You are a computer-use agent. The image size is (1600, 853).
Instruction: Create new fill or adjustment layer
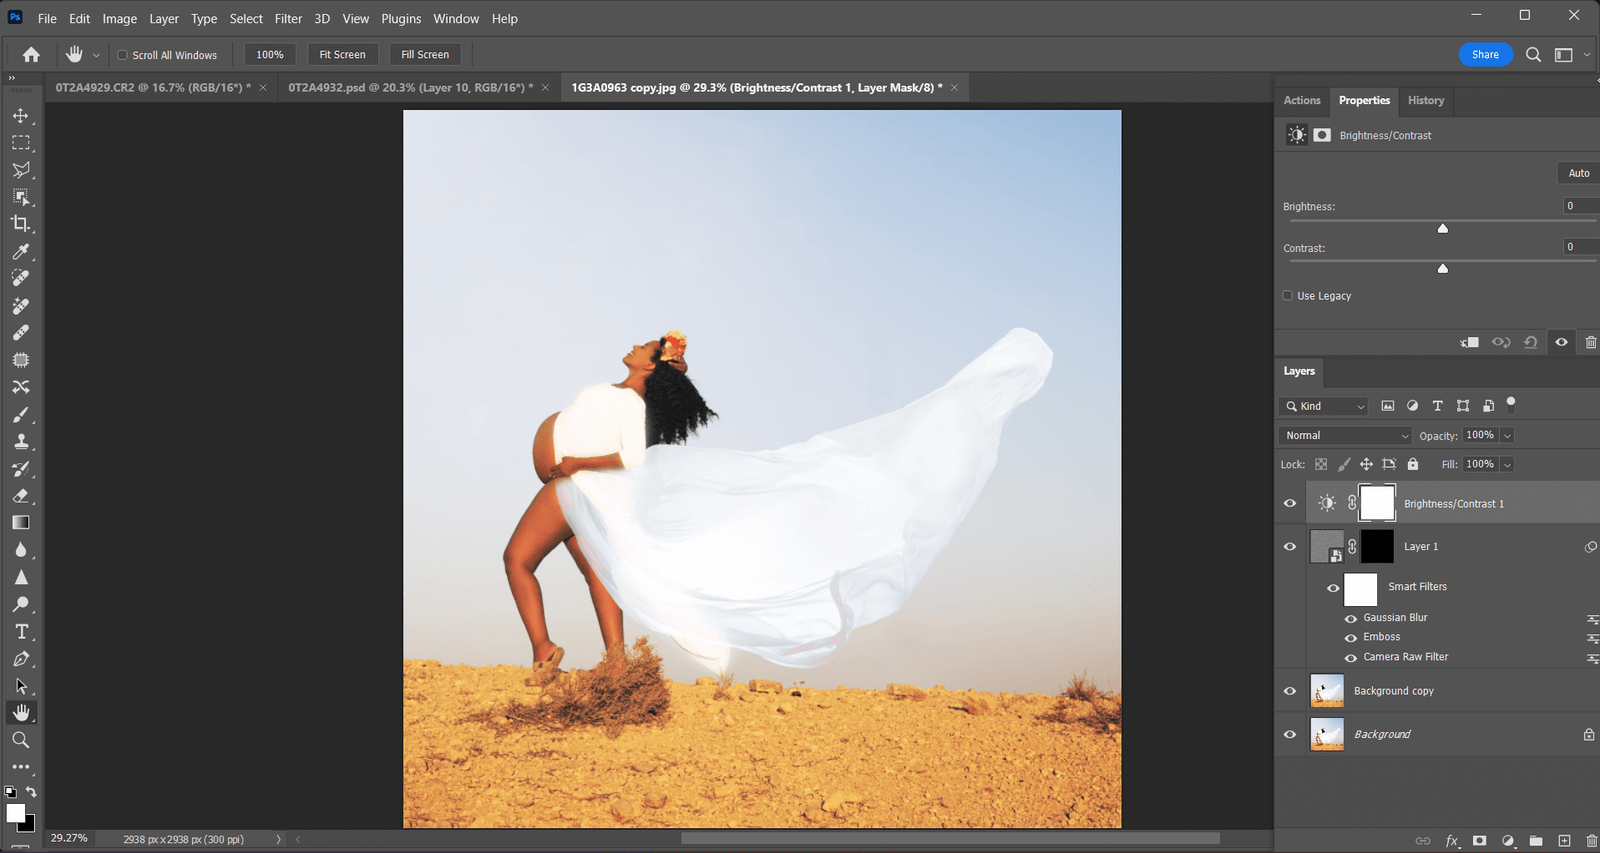pos(1508,841)
